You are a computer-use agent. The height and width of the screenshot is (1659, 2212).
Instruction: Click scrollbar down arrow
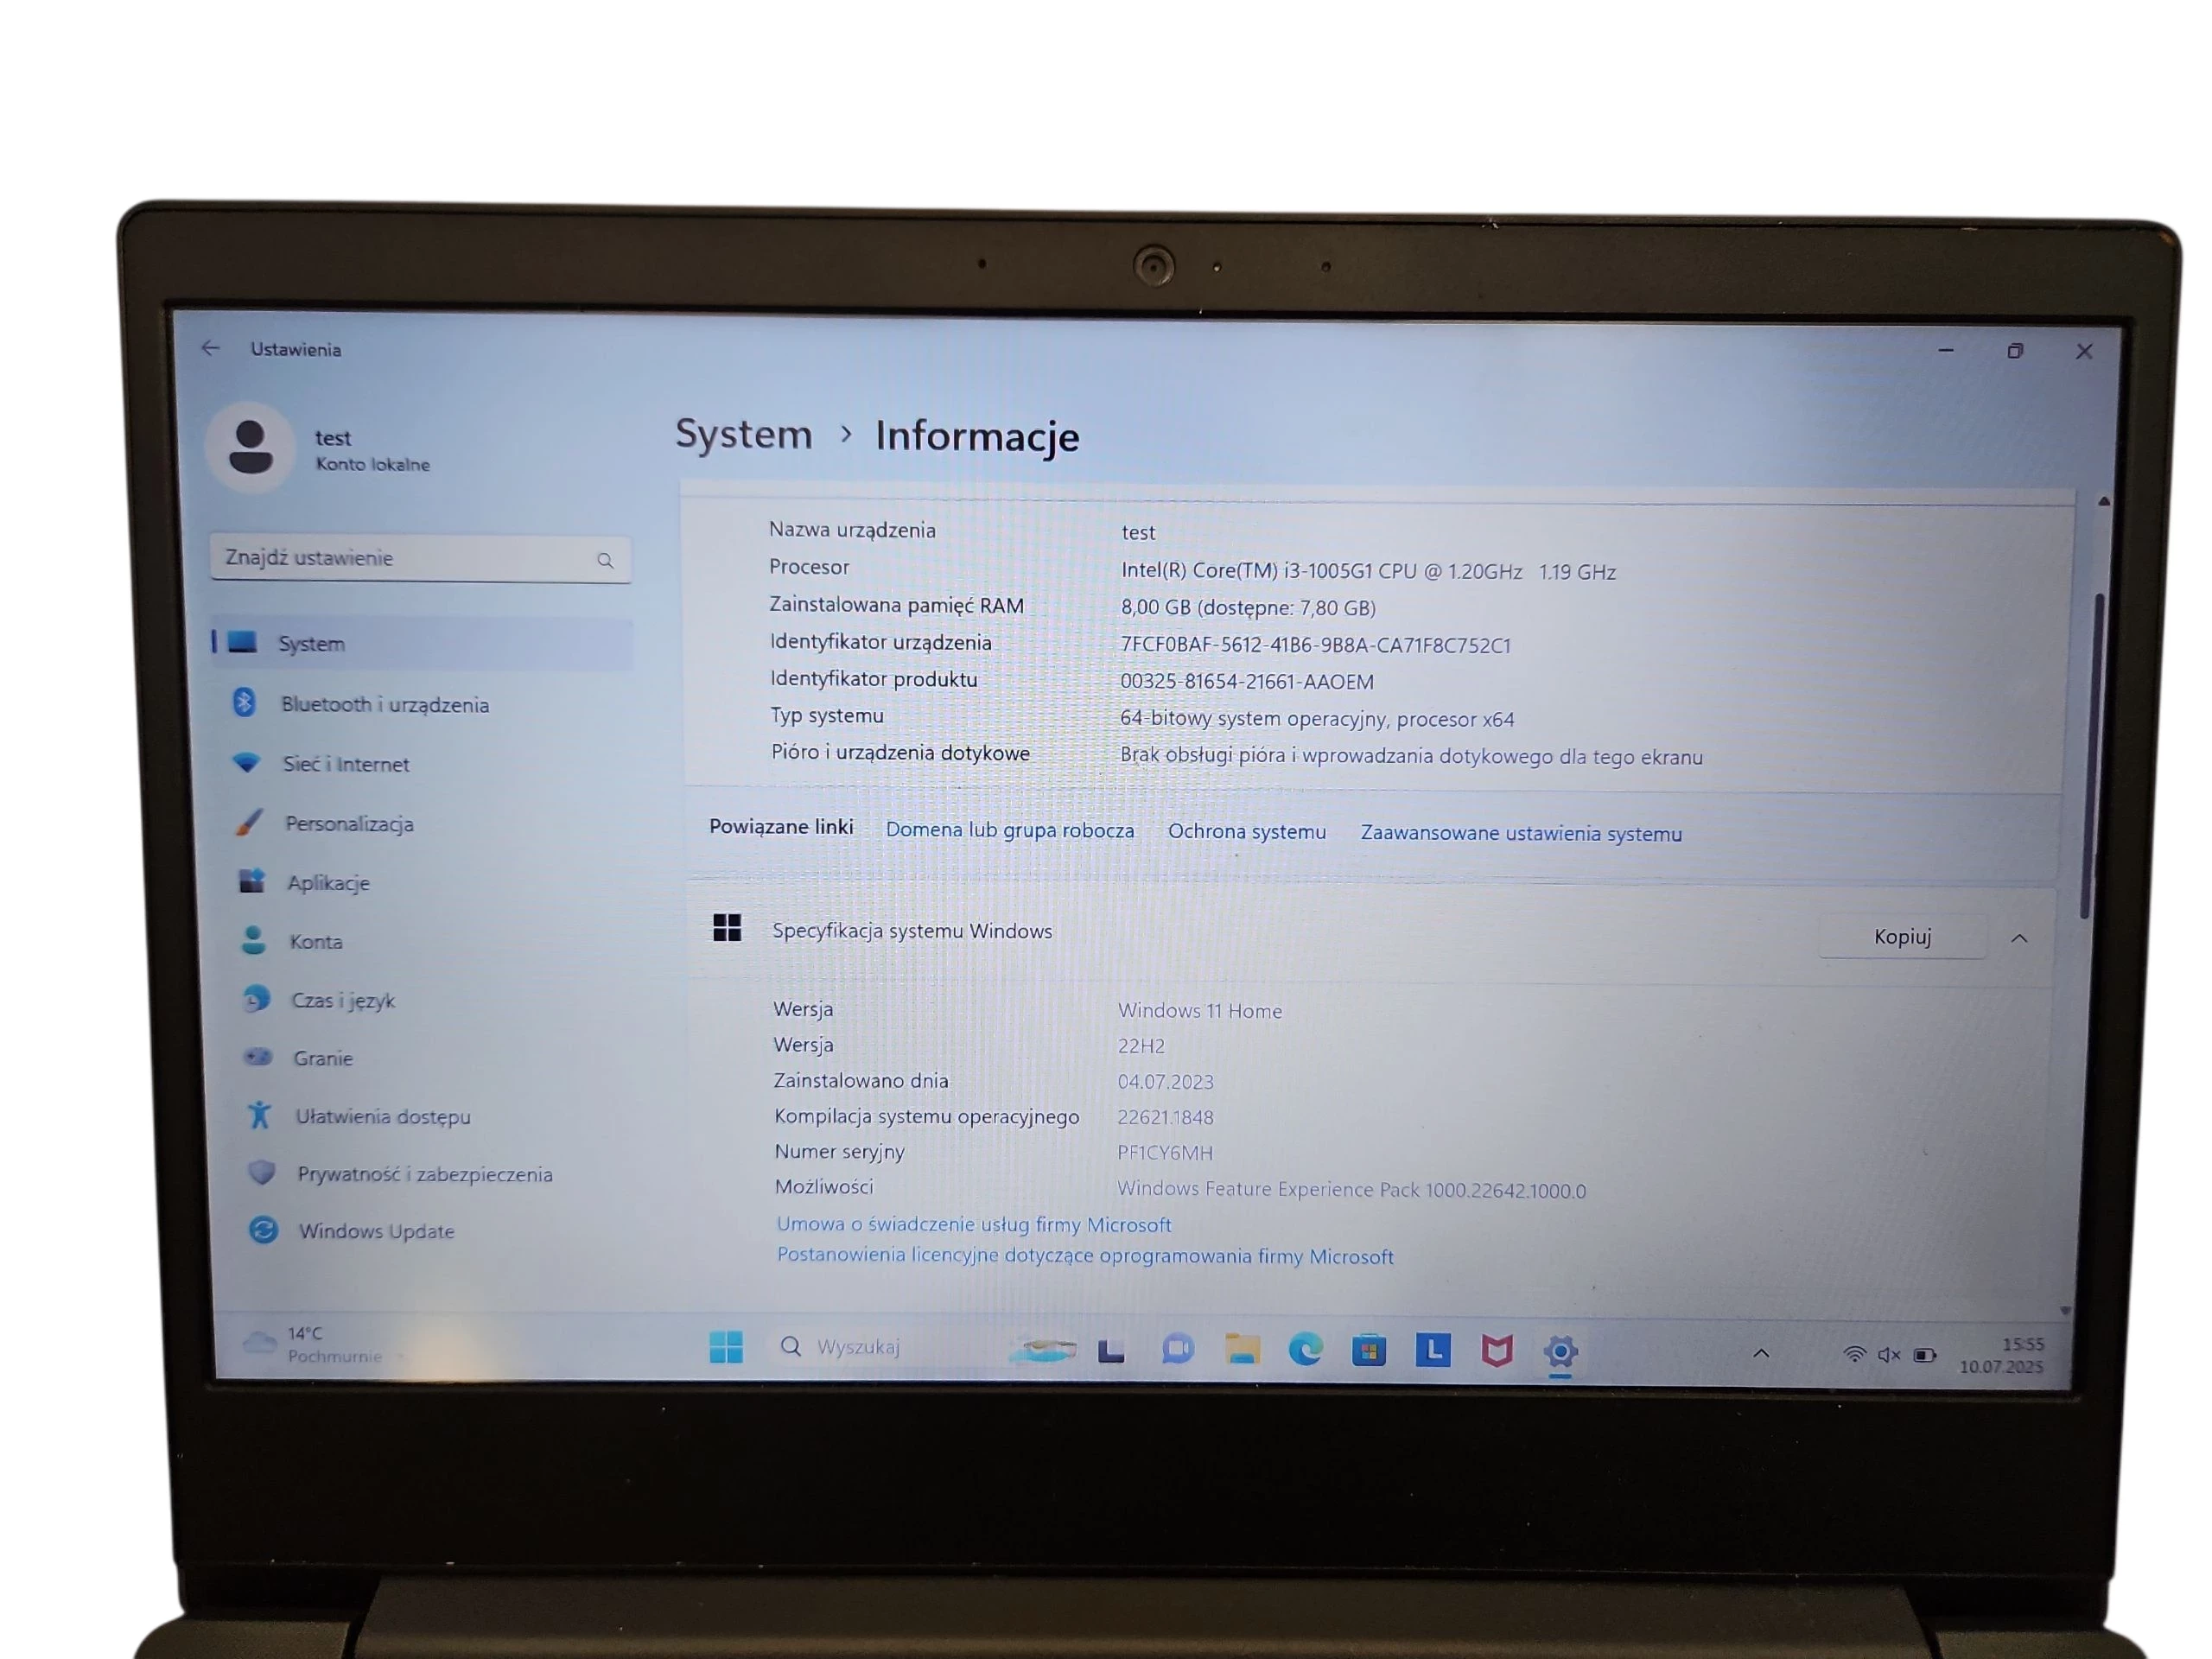(x=2065, y=1309)
